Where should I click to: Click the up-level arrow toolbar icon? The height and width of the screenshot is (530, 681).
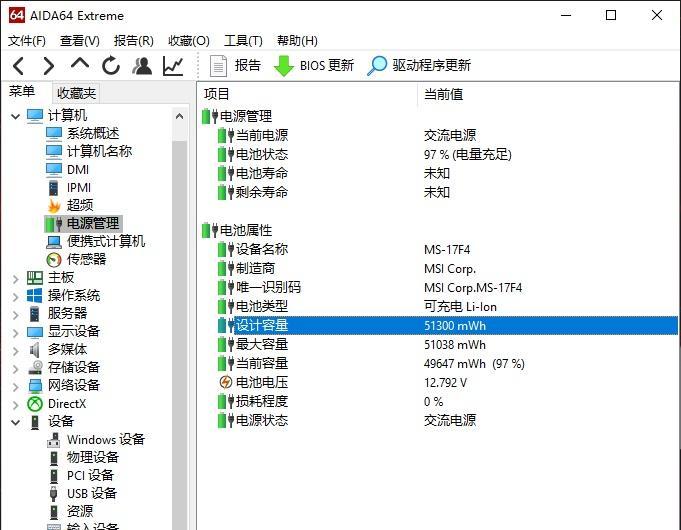tap(80, 64)
